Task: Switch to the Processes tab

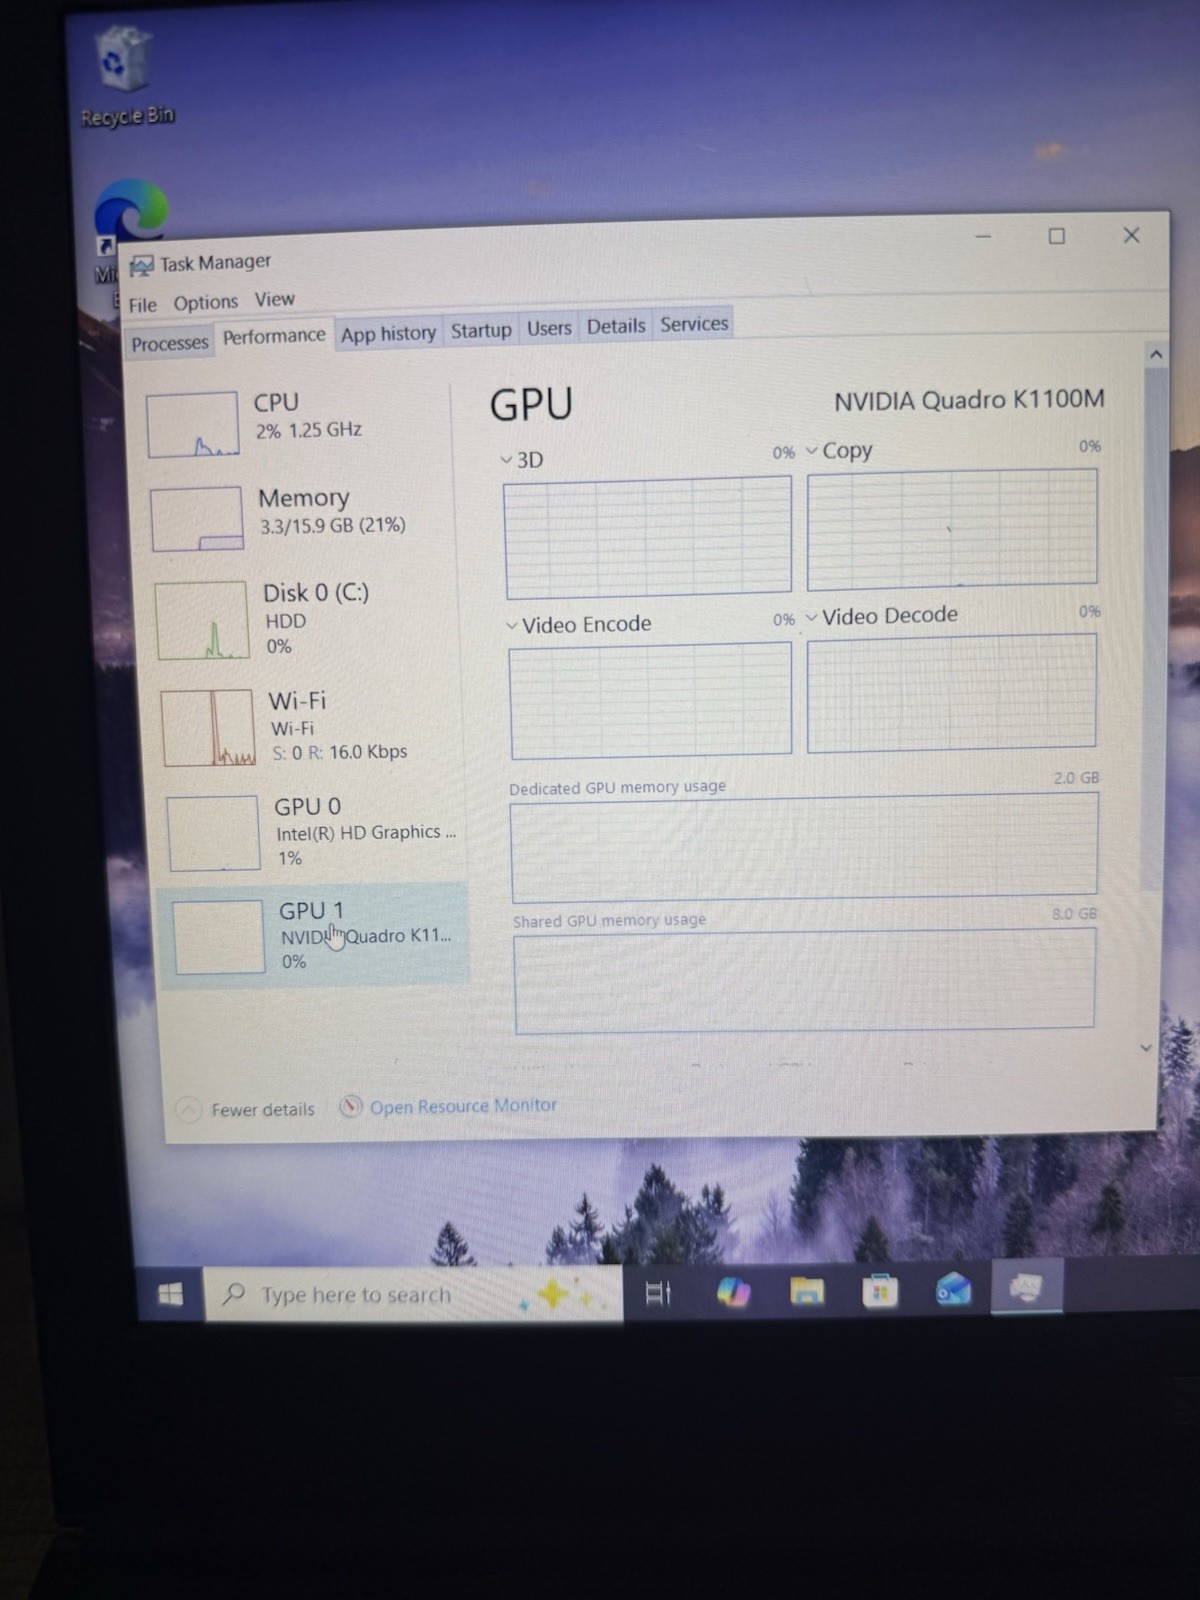Action: click(x=170, y=343)
